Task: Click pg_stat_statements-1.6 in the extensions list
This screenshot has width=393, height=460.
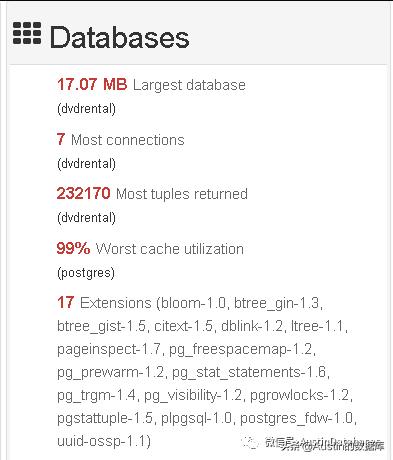Action: (249, 372)
